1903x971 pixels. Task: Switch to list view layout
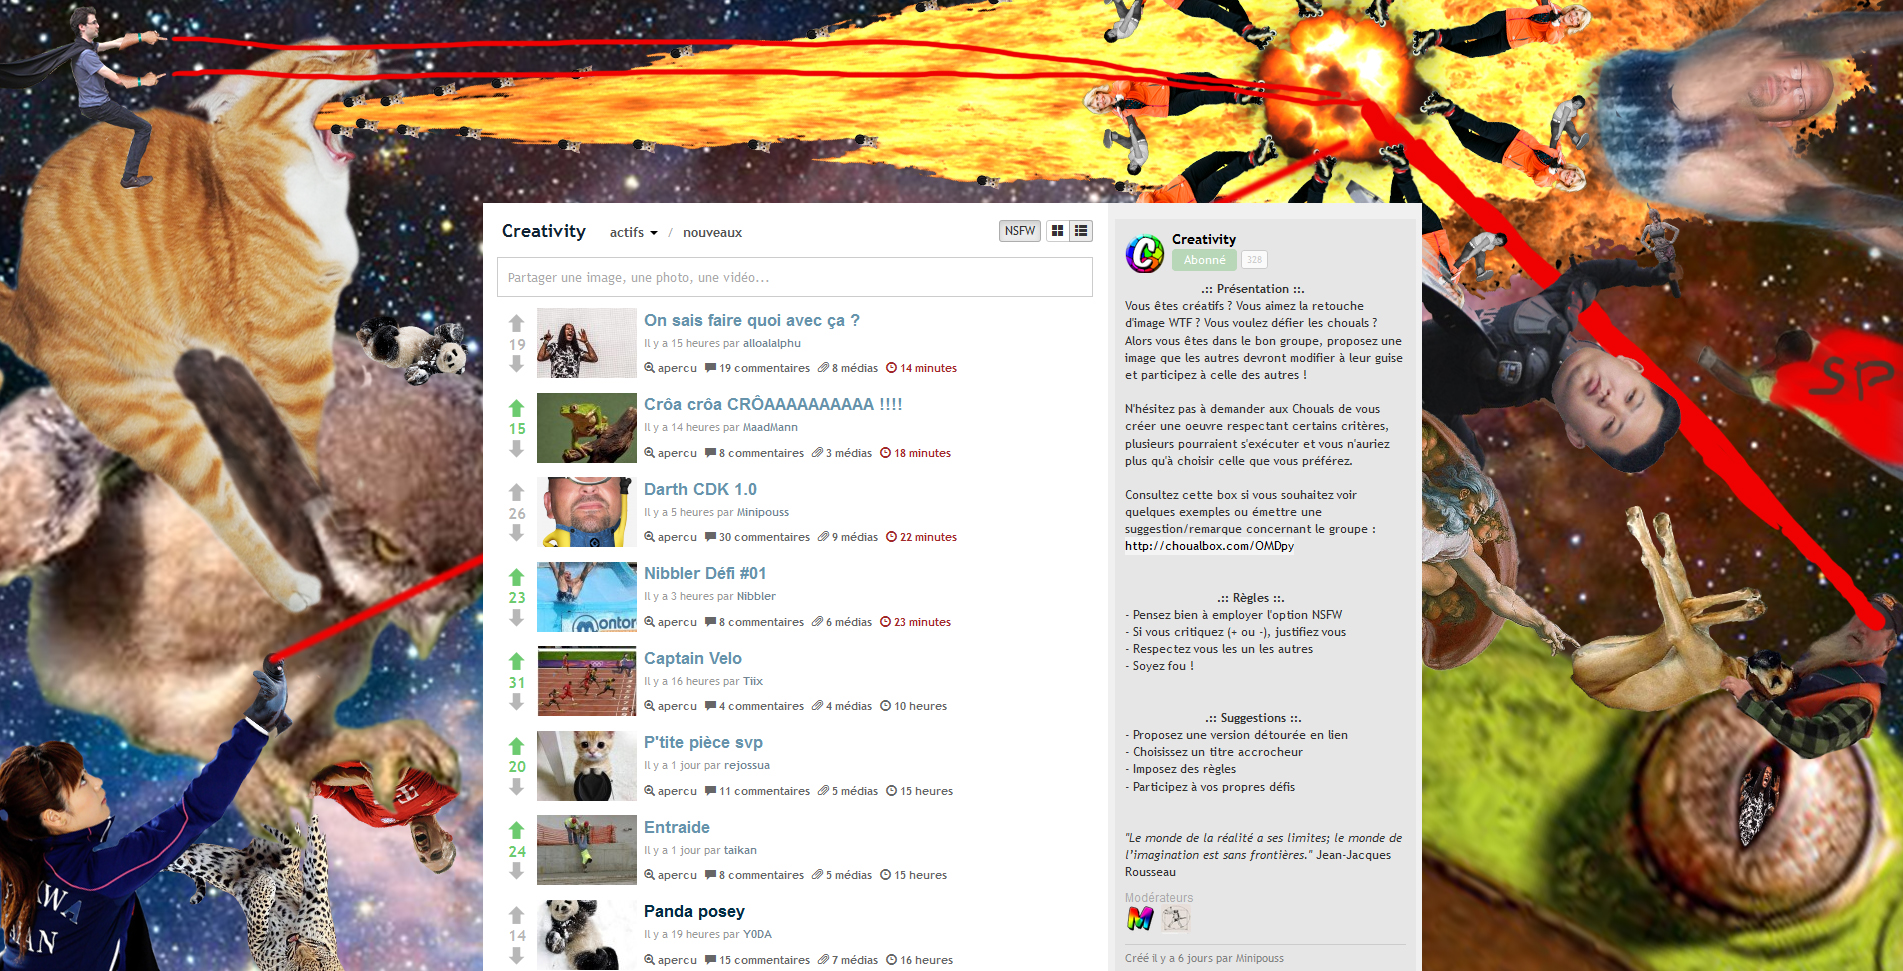(1081, 231)
